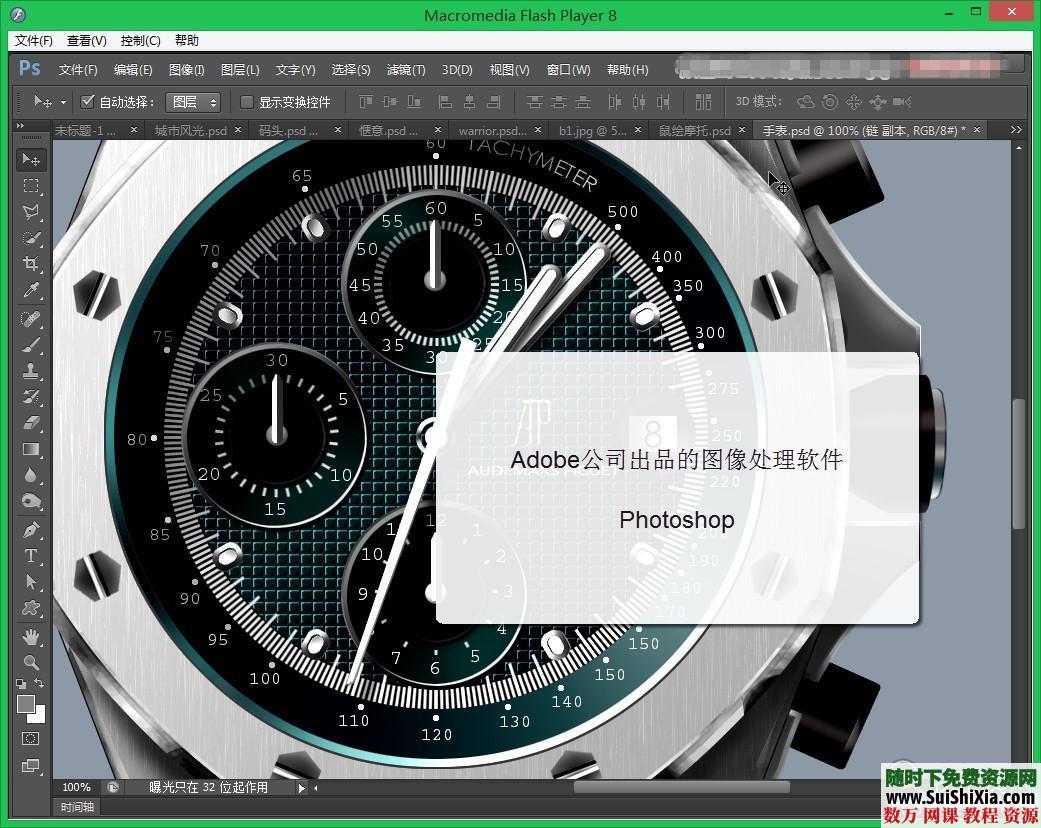Select the Brush tool
1041x828 pixels.
[x=30, y=345]
